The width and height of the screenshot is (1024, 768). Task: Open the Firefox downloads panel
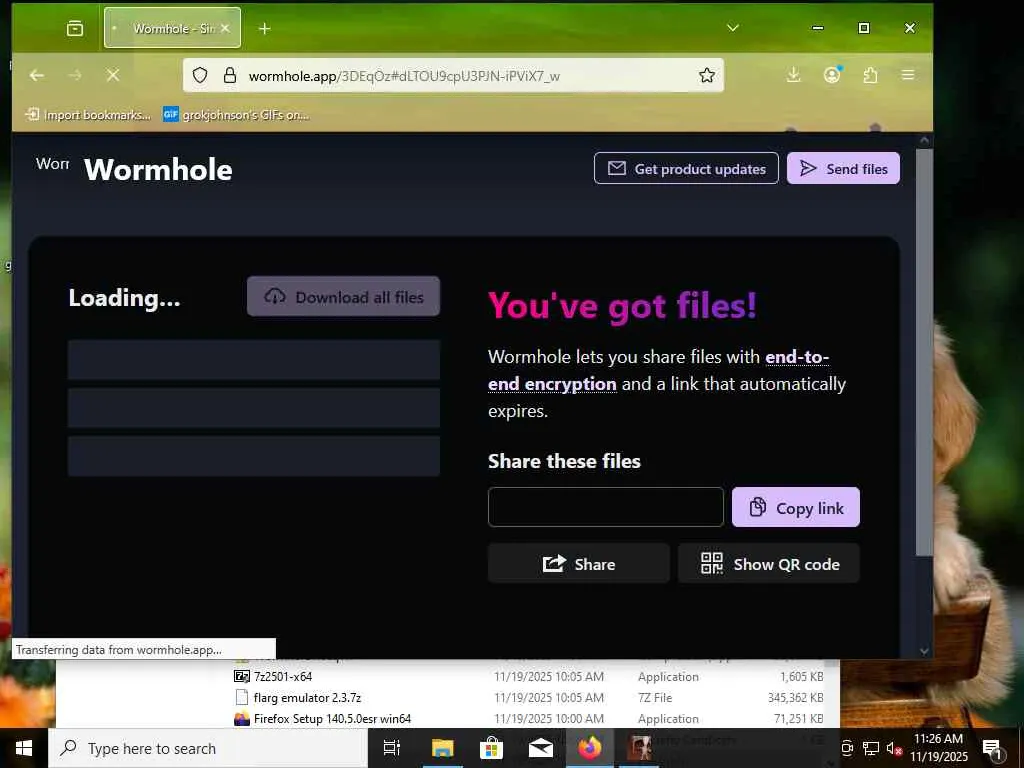793,75
